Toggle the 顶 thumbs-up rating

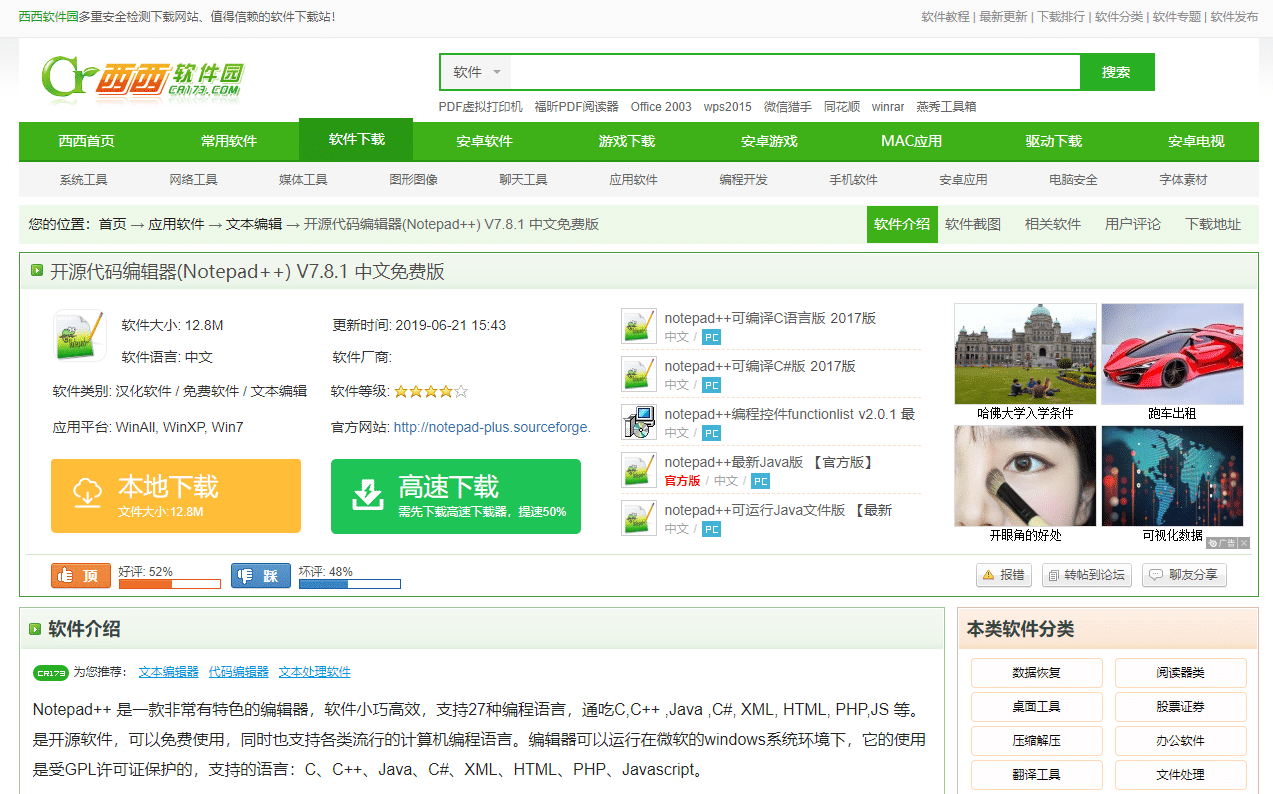pos(80,575)
